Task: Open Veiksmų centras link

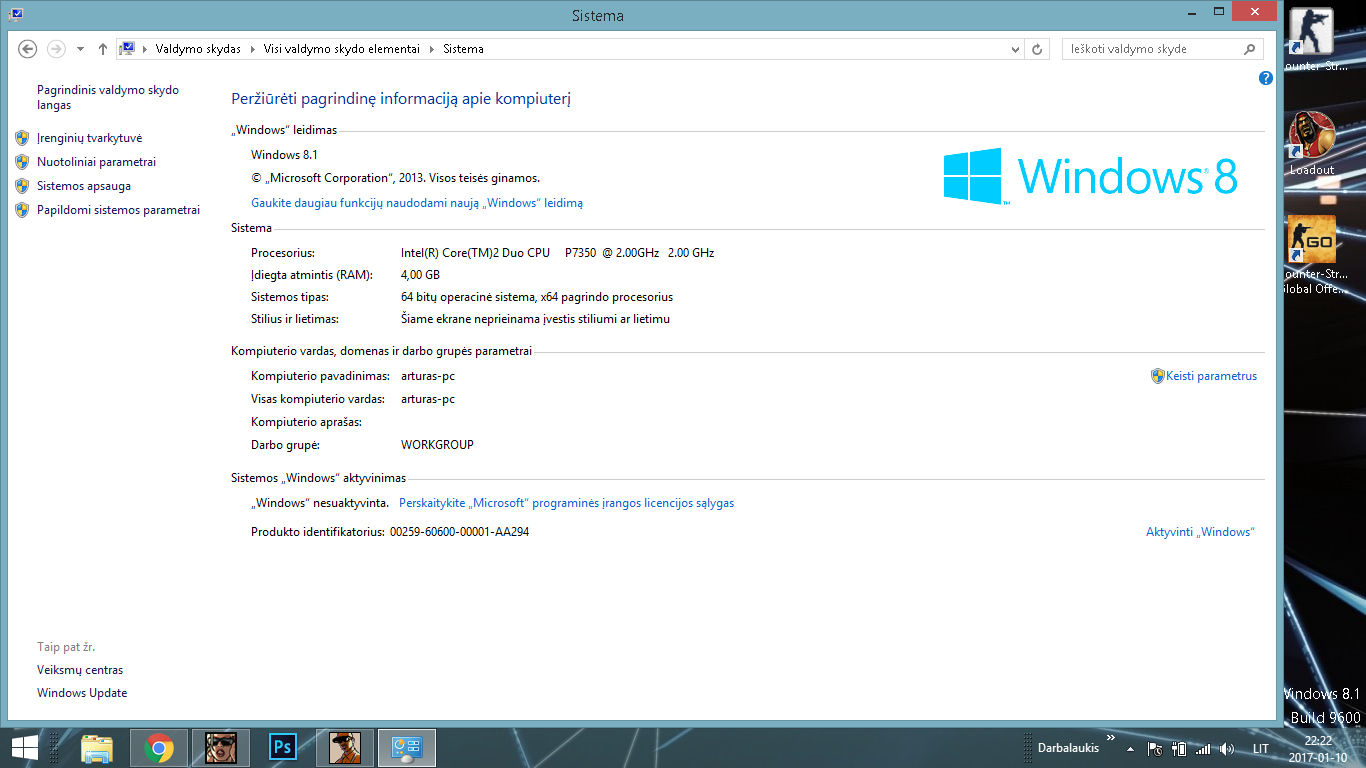Action: click(80, 670)
